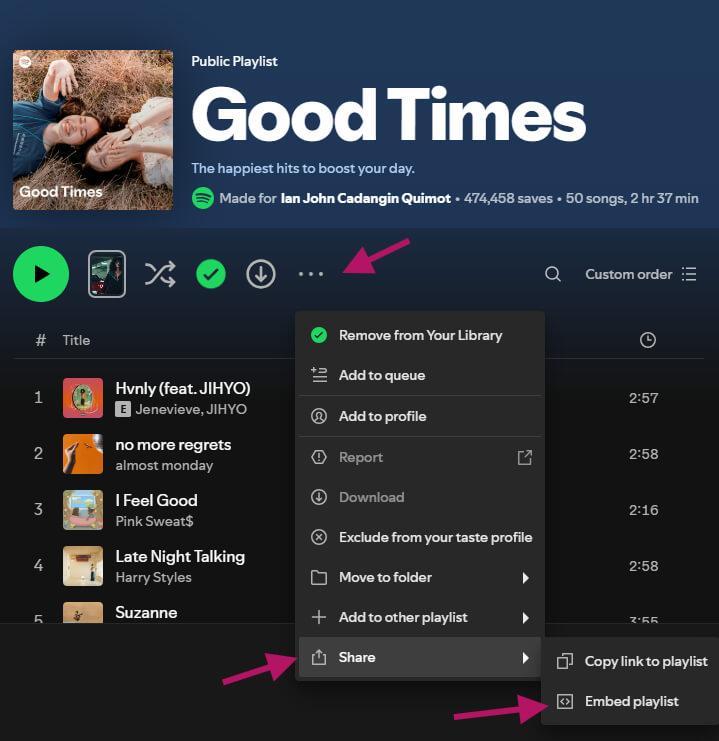Click Share row submenu arrow
The image size is (719, 741).
(526, 657)
